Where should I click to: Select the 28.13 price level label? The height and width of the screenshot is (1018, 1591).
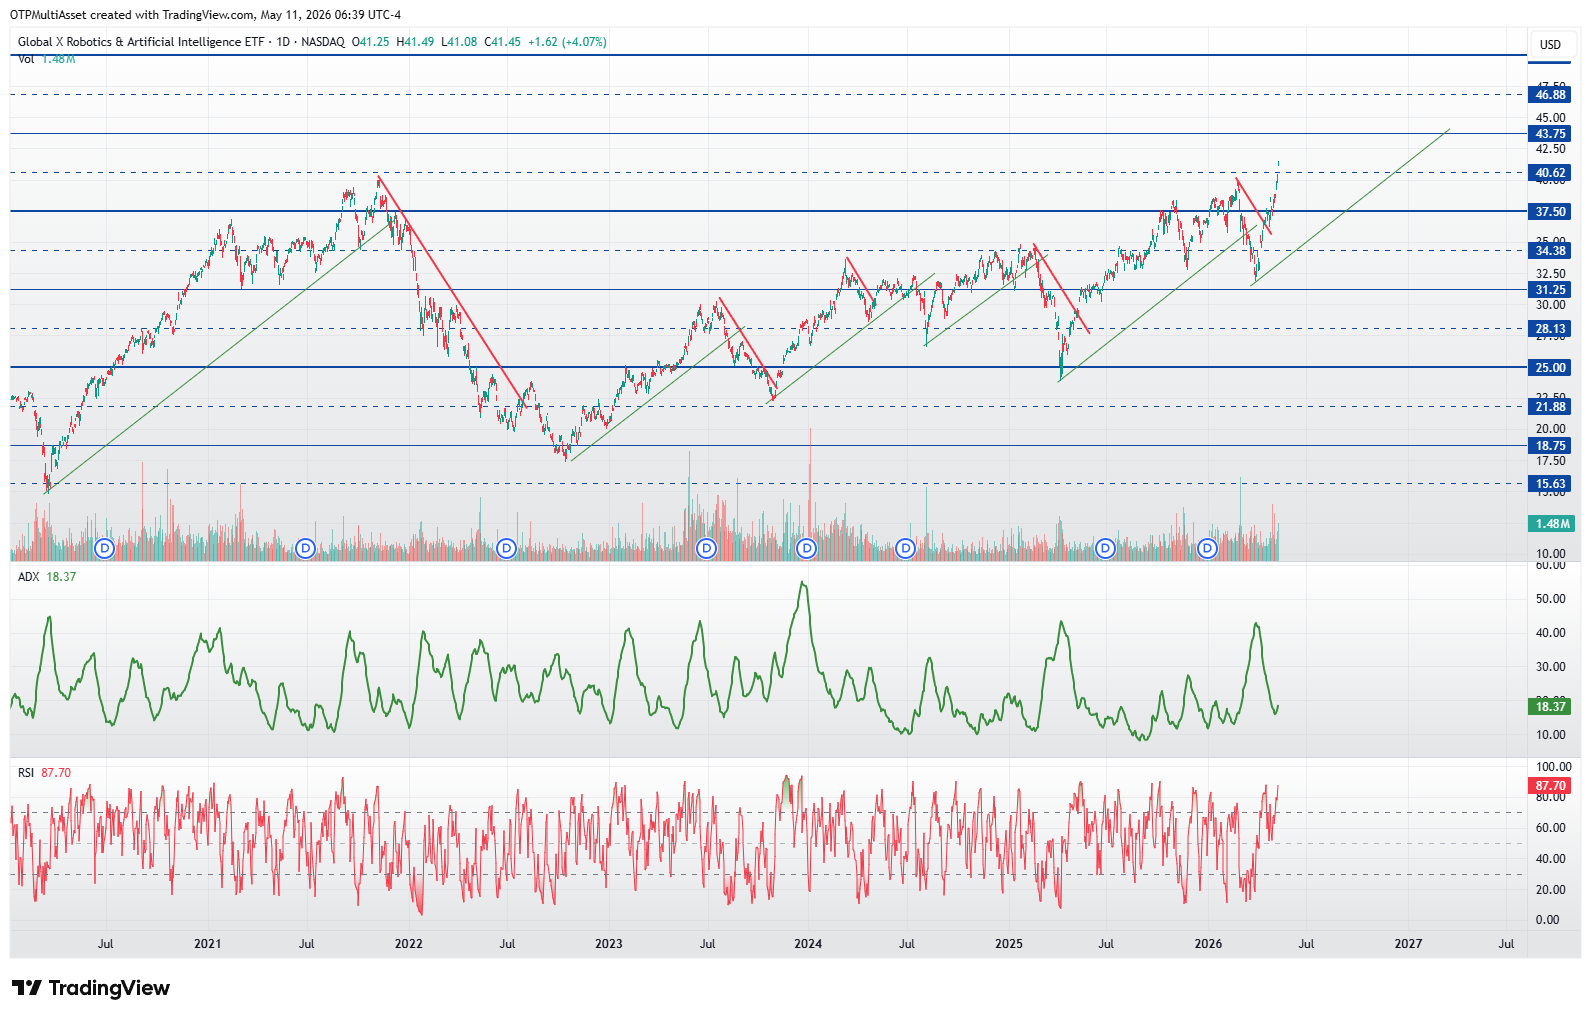1550,329
